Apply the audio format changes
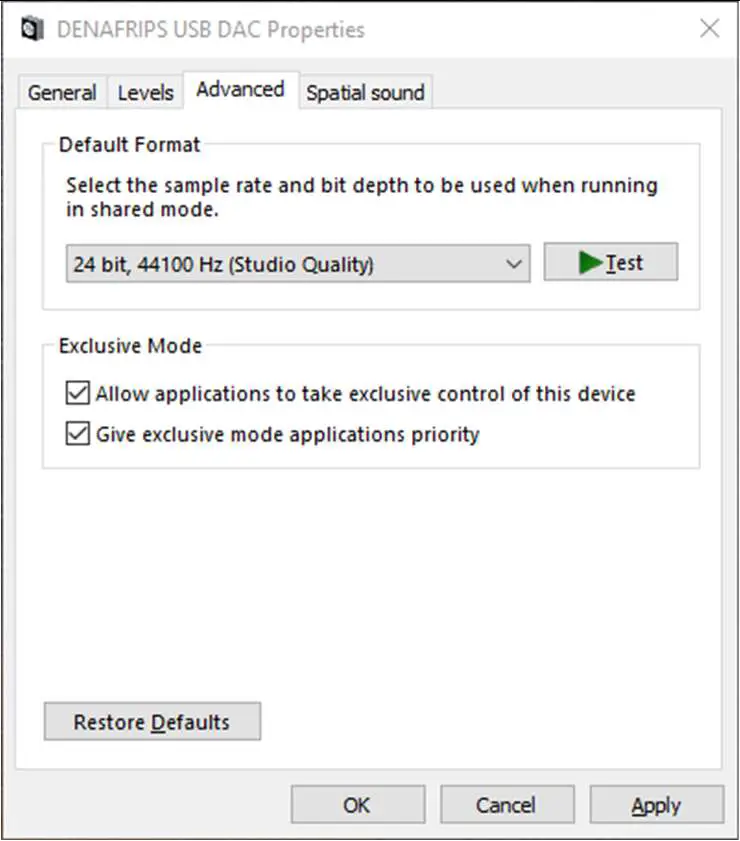This screenshot has width=740, height=841. [657, 804]
